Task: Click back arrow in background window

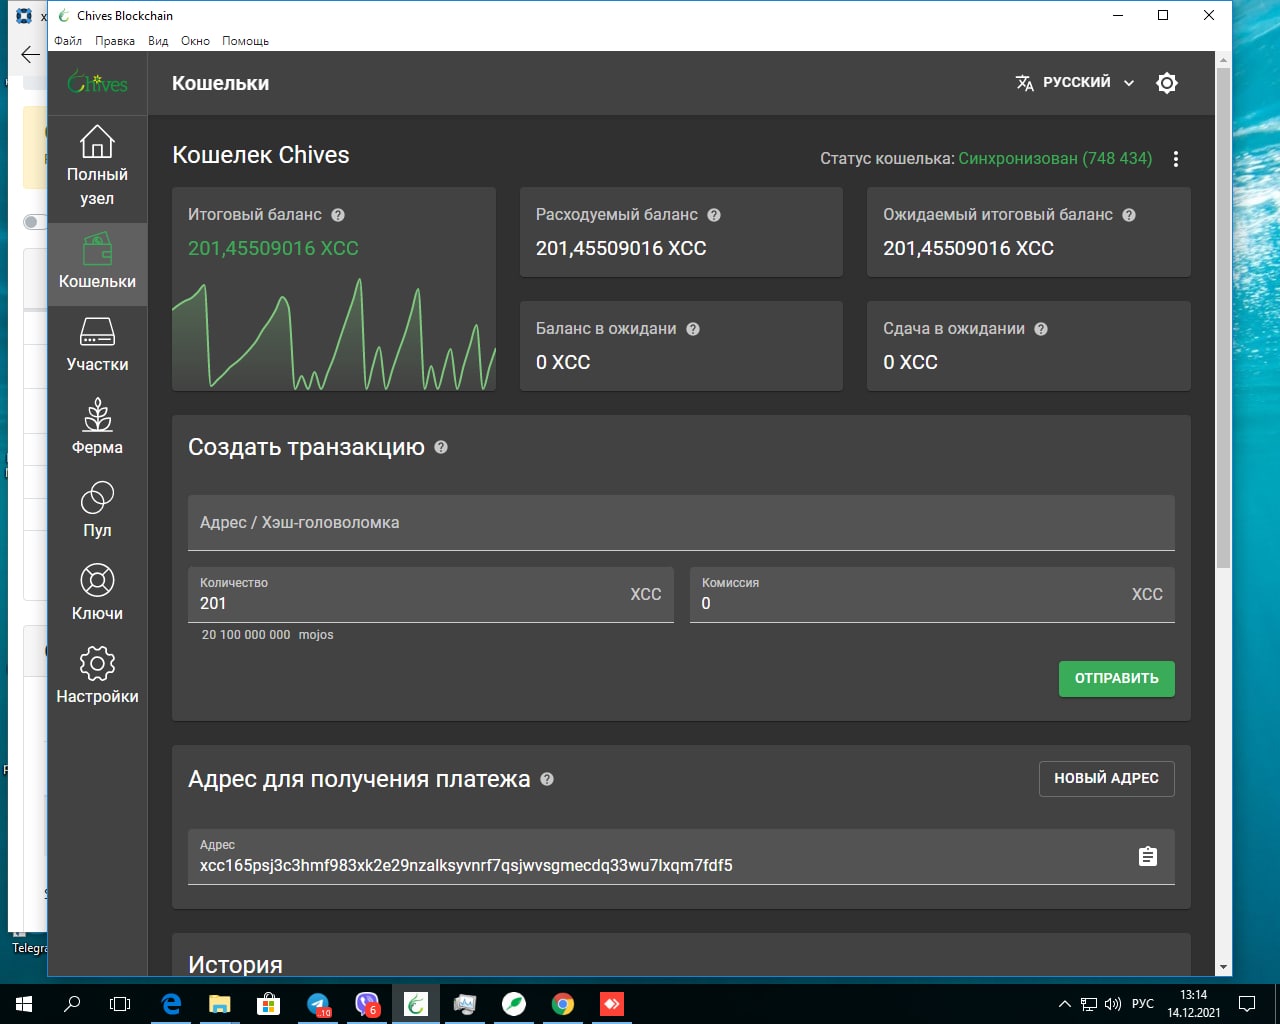Action: tap(31, 55)
